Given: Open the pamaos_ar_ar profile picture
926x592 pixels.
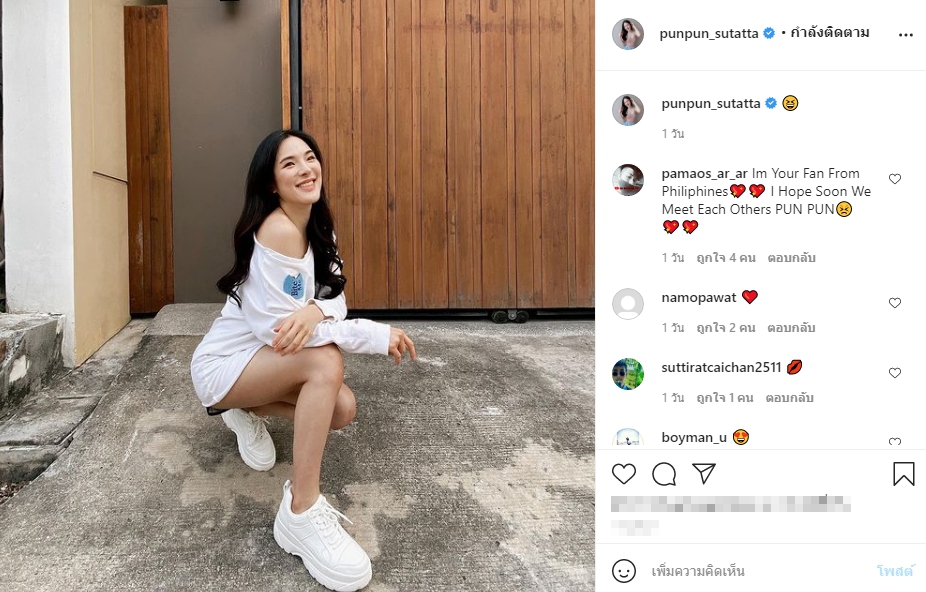Looking at the screenshot, I should pyautogui.click(x=628, y=180).
